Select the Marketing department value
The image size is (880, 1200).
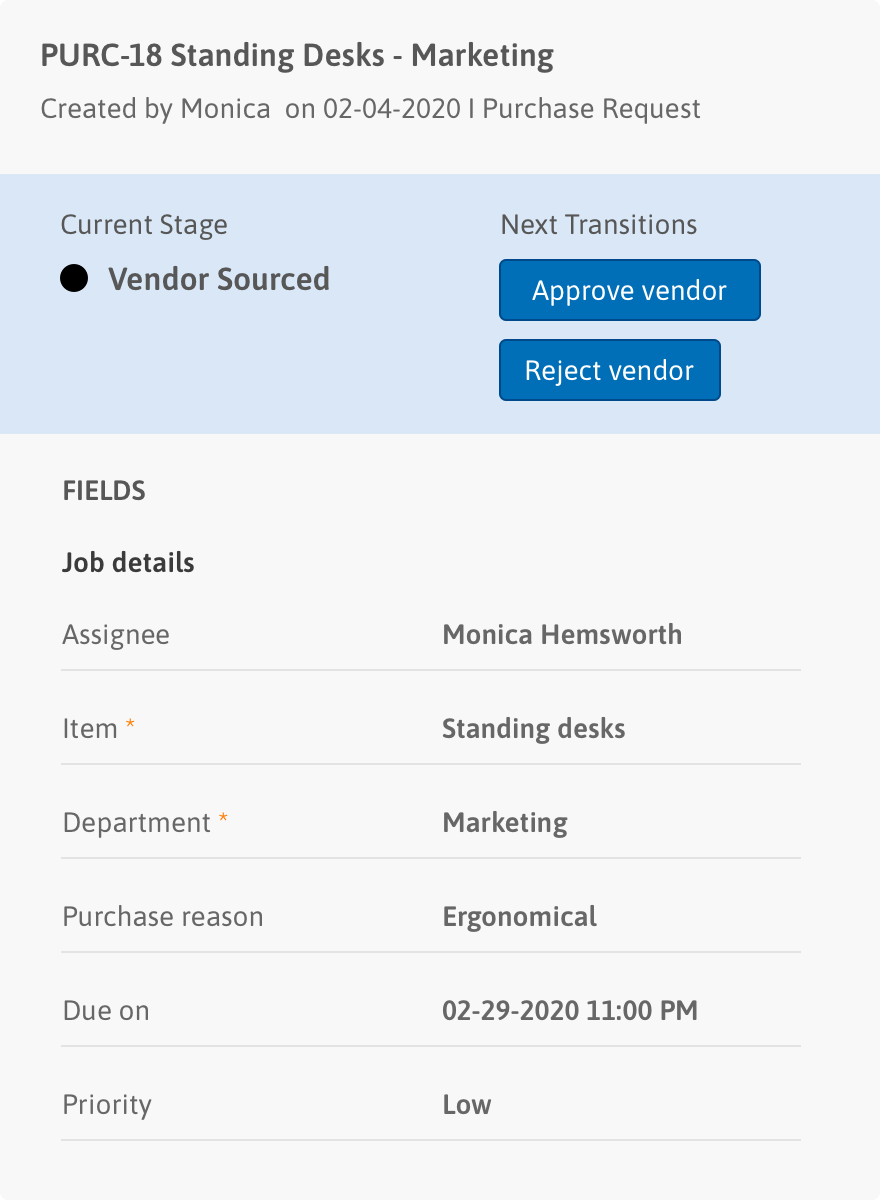[505, 823]
